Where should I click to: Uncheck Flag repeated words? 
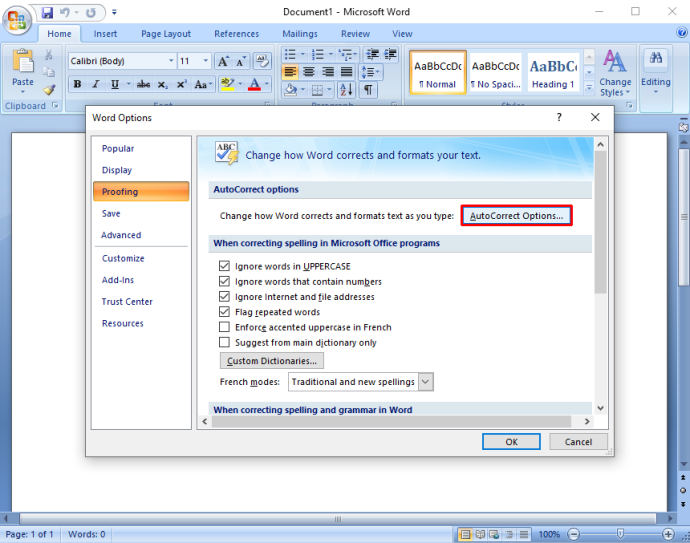click(224, 312)
